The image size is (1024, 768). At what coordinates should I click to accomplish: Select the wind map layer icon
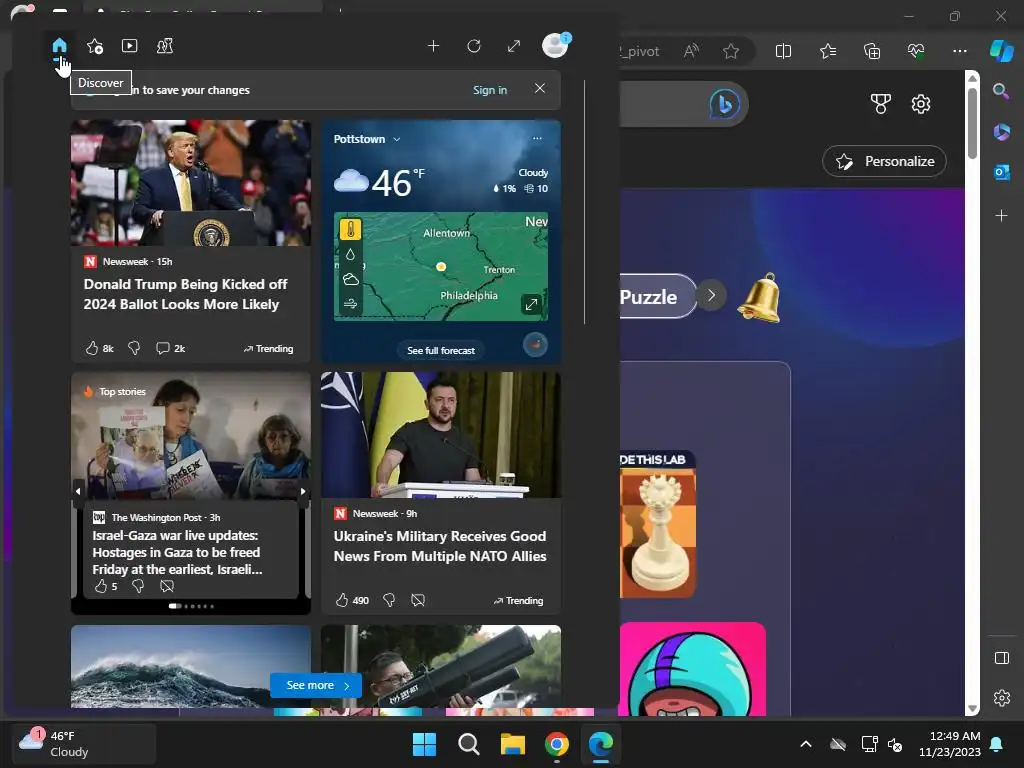point(351,304)
